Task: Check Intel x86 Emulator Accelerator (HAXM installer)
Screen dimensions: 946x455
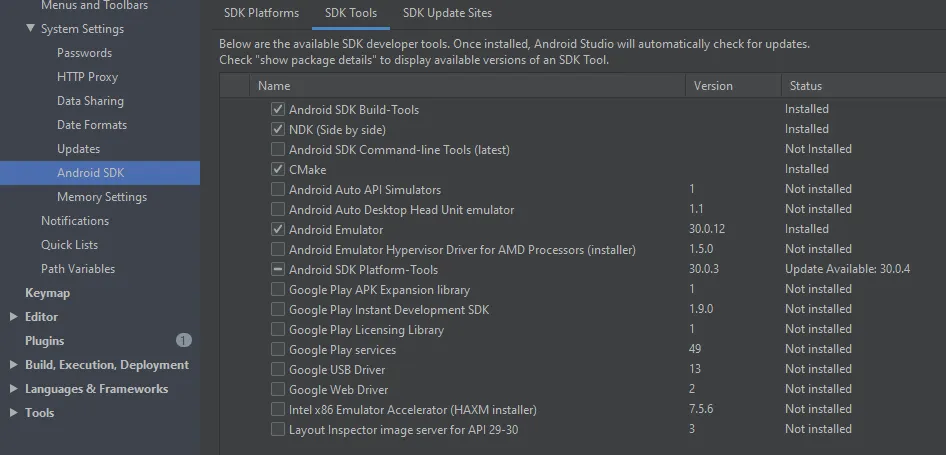Action: point(278,410)
